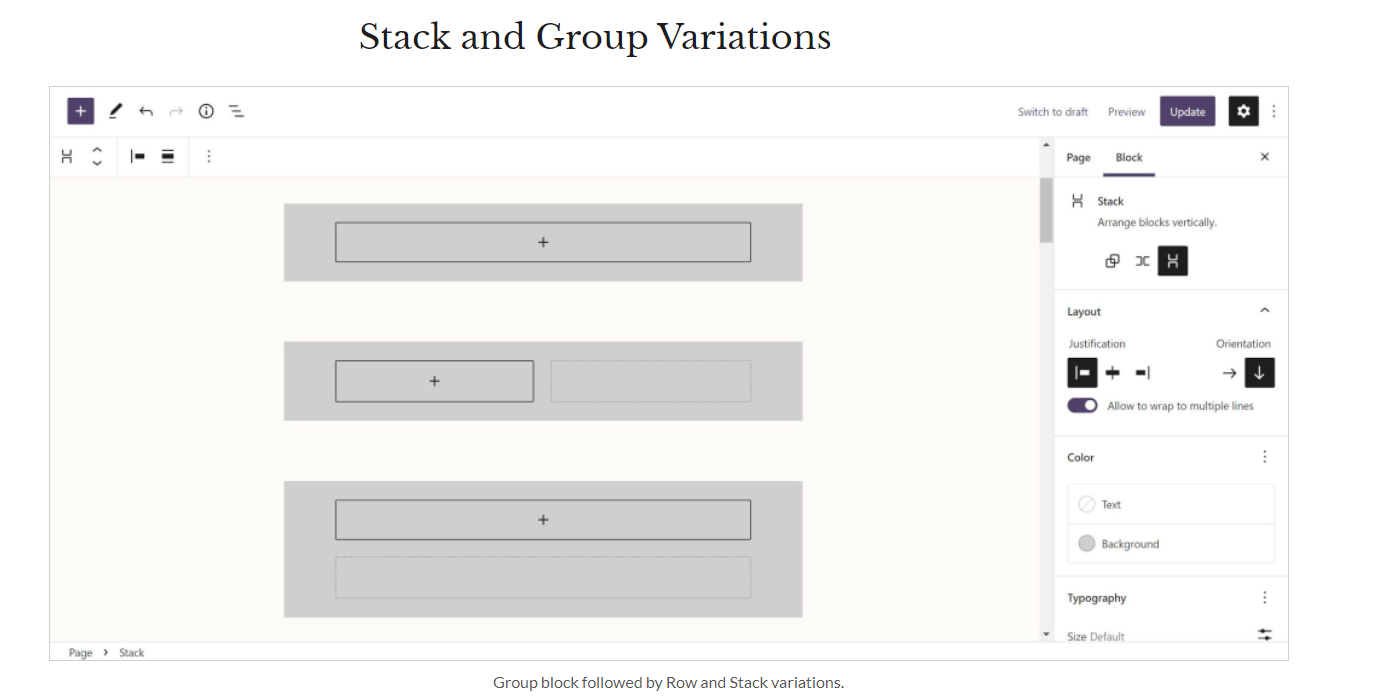Open Typography options three-dot menu

point(1264,598)
